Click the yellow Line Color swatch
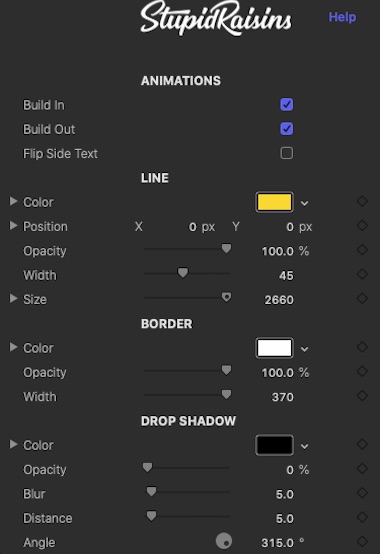 click(274, 202)
